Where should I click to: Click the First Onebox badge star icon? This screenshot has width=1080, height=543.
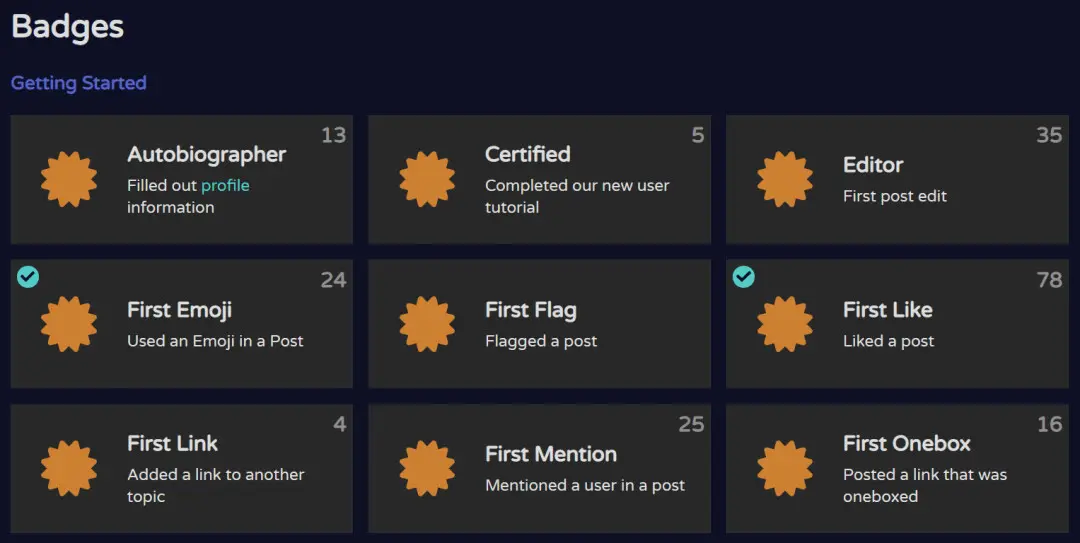point(785,469)
